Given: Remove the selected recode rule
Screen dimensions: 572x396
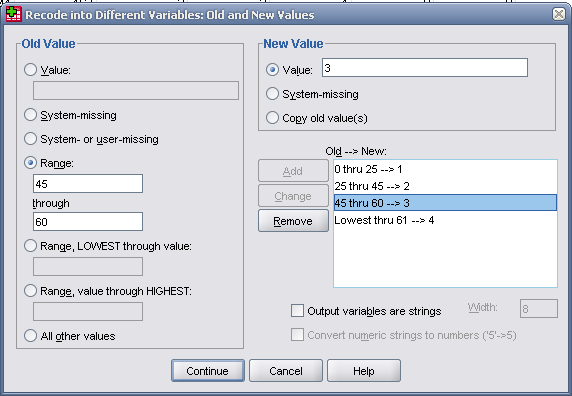Looking at the screenshot, I should tap(293, 221).
